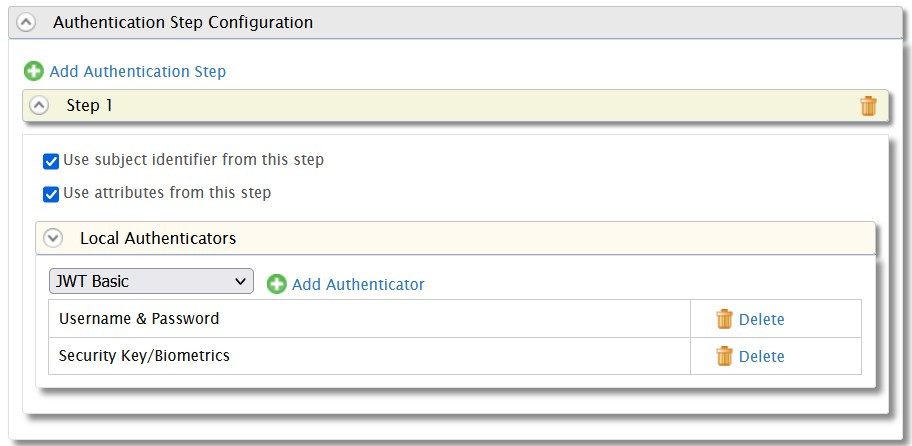Uncheck Use subject identifier from this step

[x=51, y=161]
